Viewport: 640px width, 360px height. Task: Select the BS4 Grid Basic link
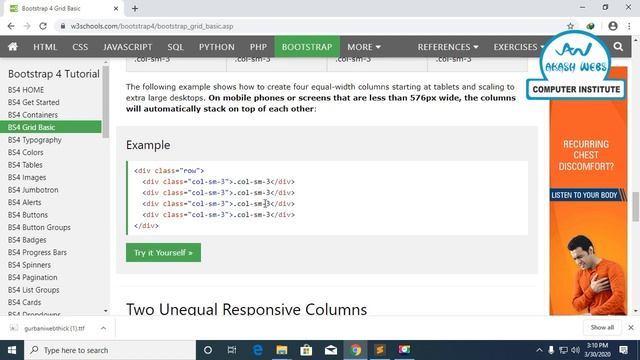[x=51, y=127]
